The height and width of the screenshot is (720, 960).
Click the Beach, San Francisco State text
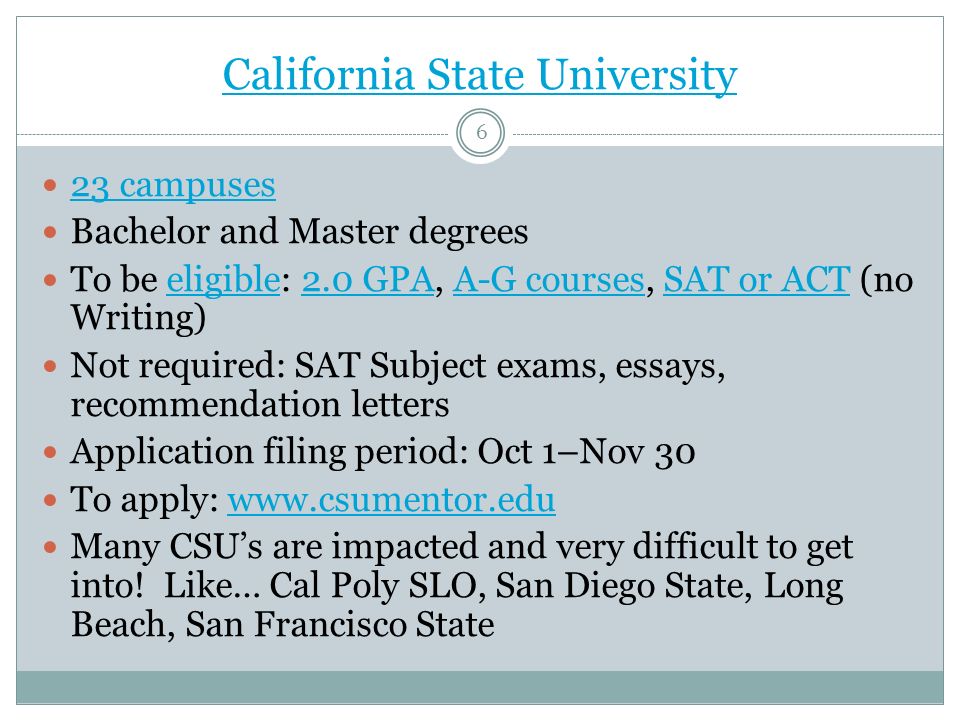pyautogui.click(x=282, y=625)
